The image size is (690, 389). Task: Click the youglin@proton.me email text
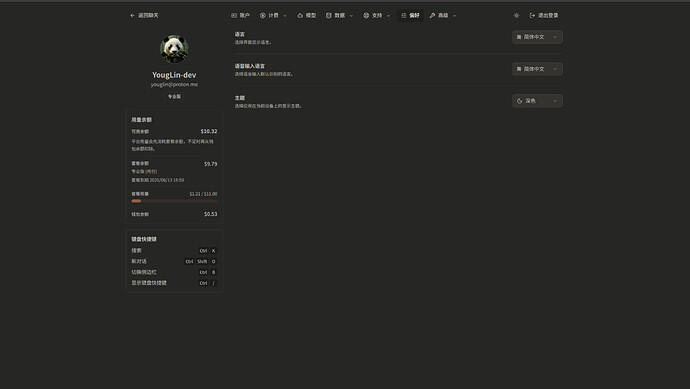174,84
